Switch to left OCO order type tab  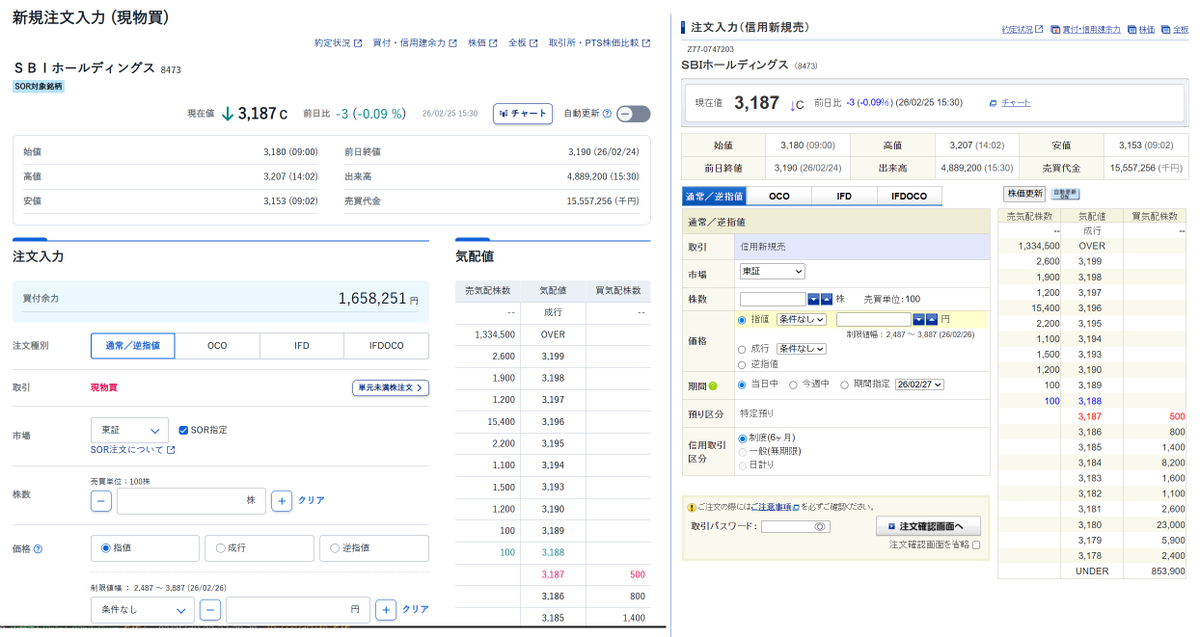click(217, 346)
